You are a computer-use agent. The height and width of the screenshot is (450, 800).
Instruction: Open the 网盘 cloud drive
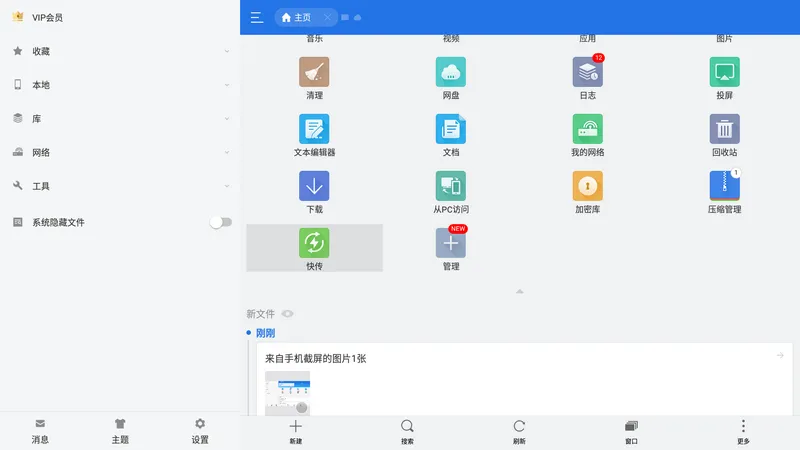coord(451,78)
